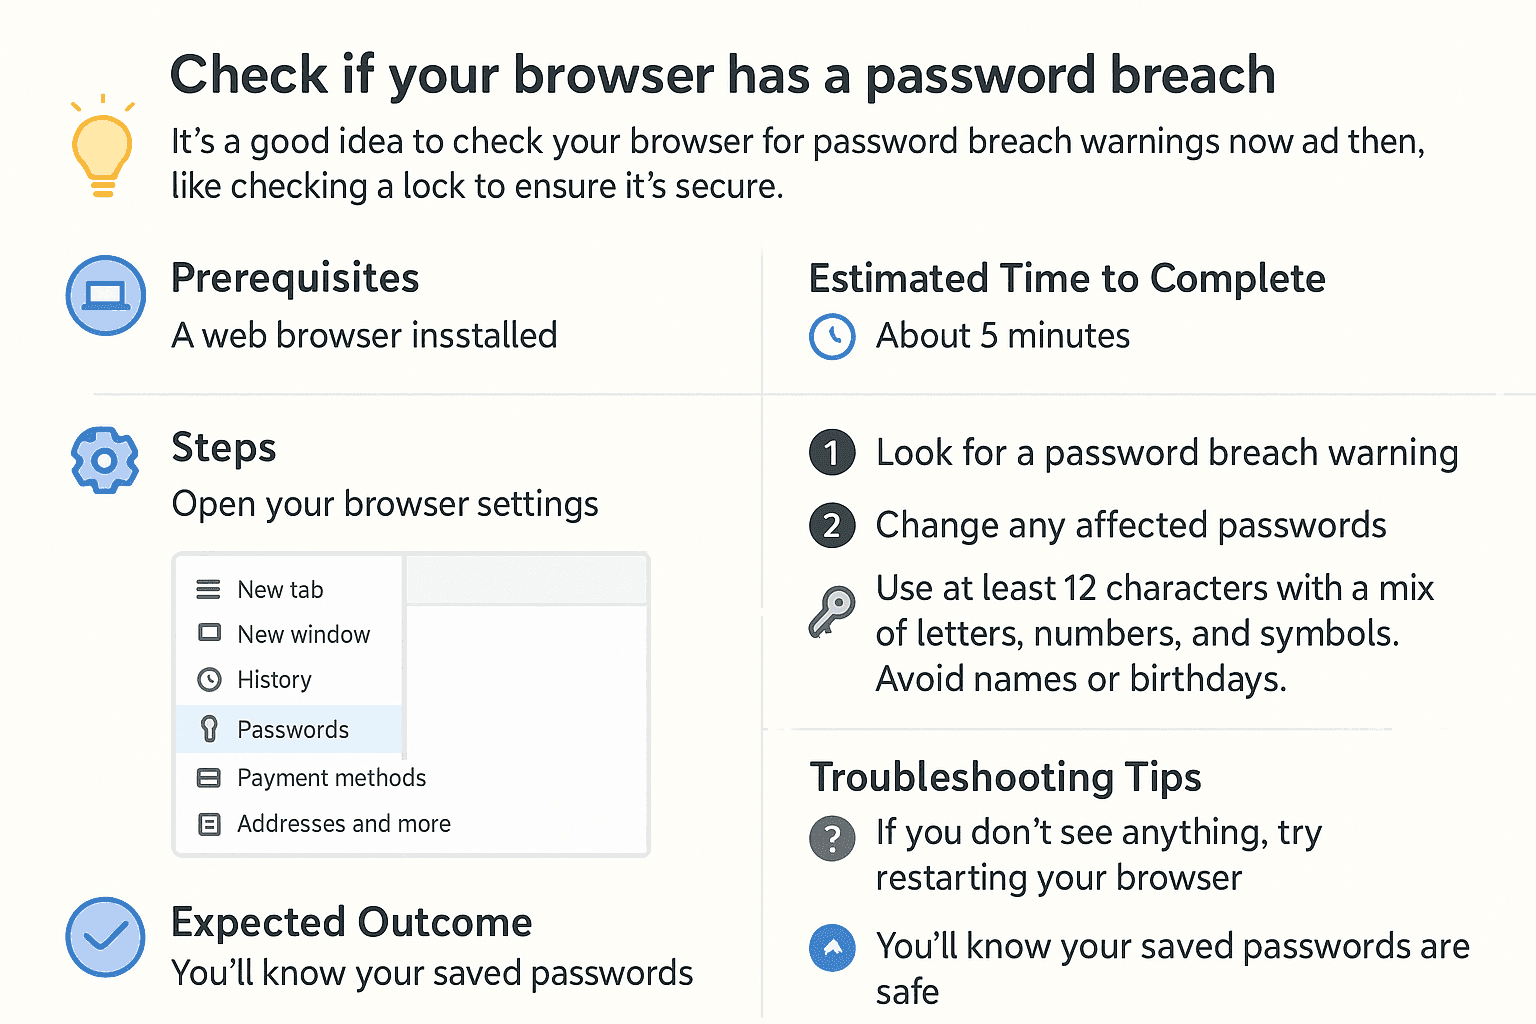Click the yellow lightbulb tip icon

pos(102,152)
